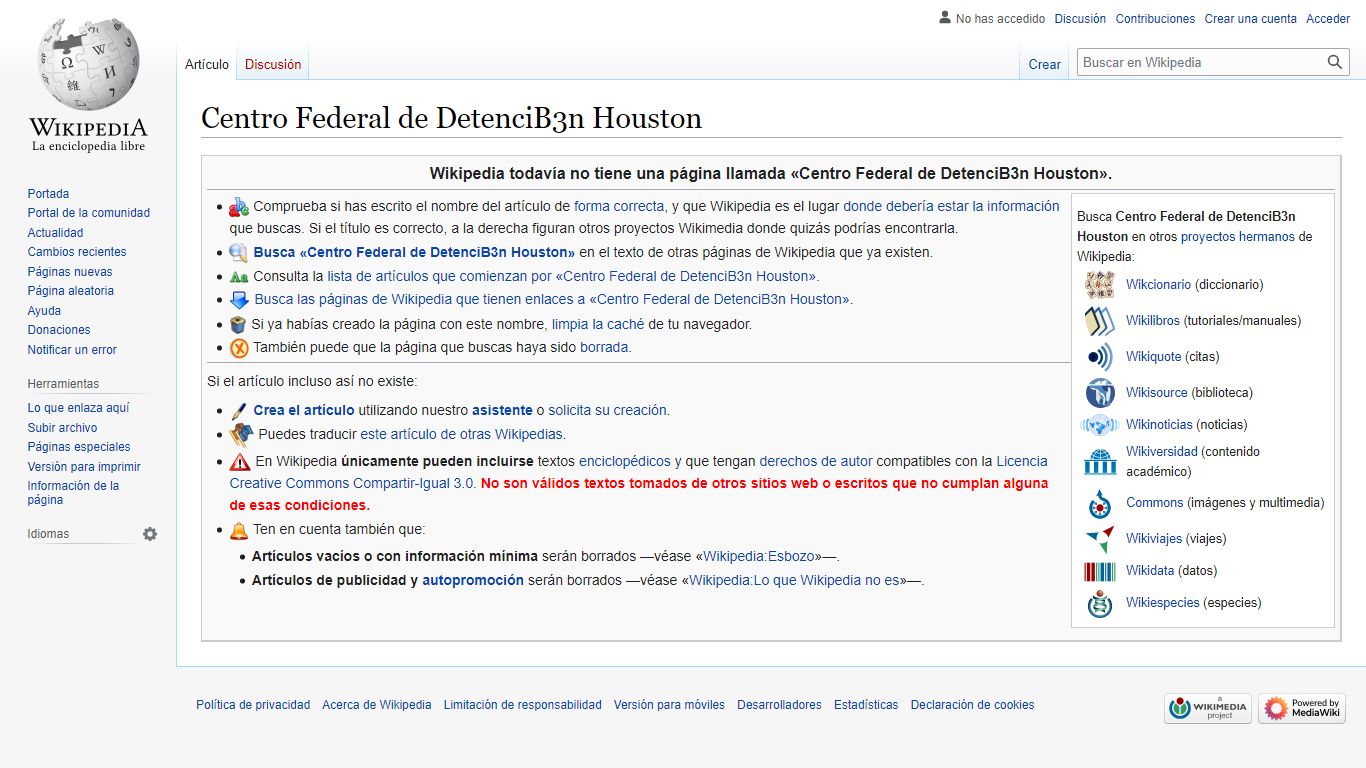Click the magnifier icon before Busca «Centro Federal»
The image size is (1366, 768).
pos(239,252)
